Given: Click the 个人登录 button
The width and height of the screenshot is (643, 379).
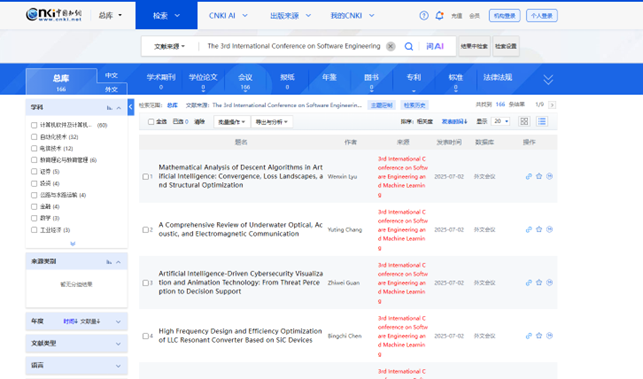Looking at the screenshot, I should [542, 16].
